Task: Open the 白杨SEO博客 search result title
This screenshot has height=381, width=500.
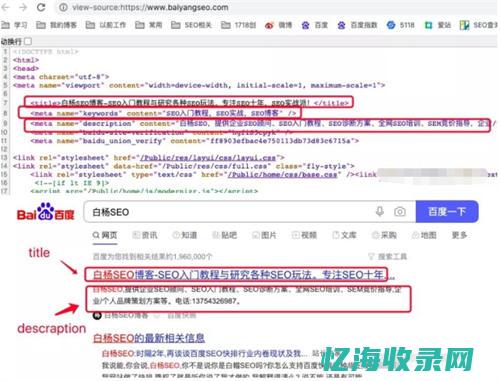Action: [243, 275]
